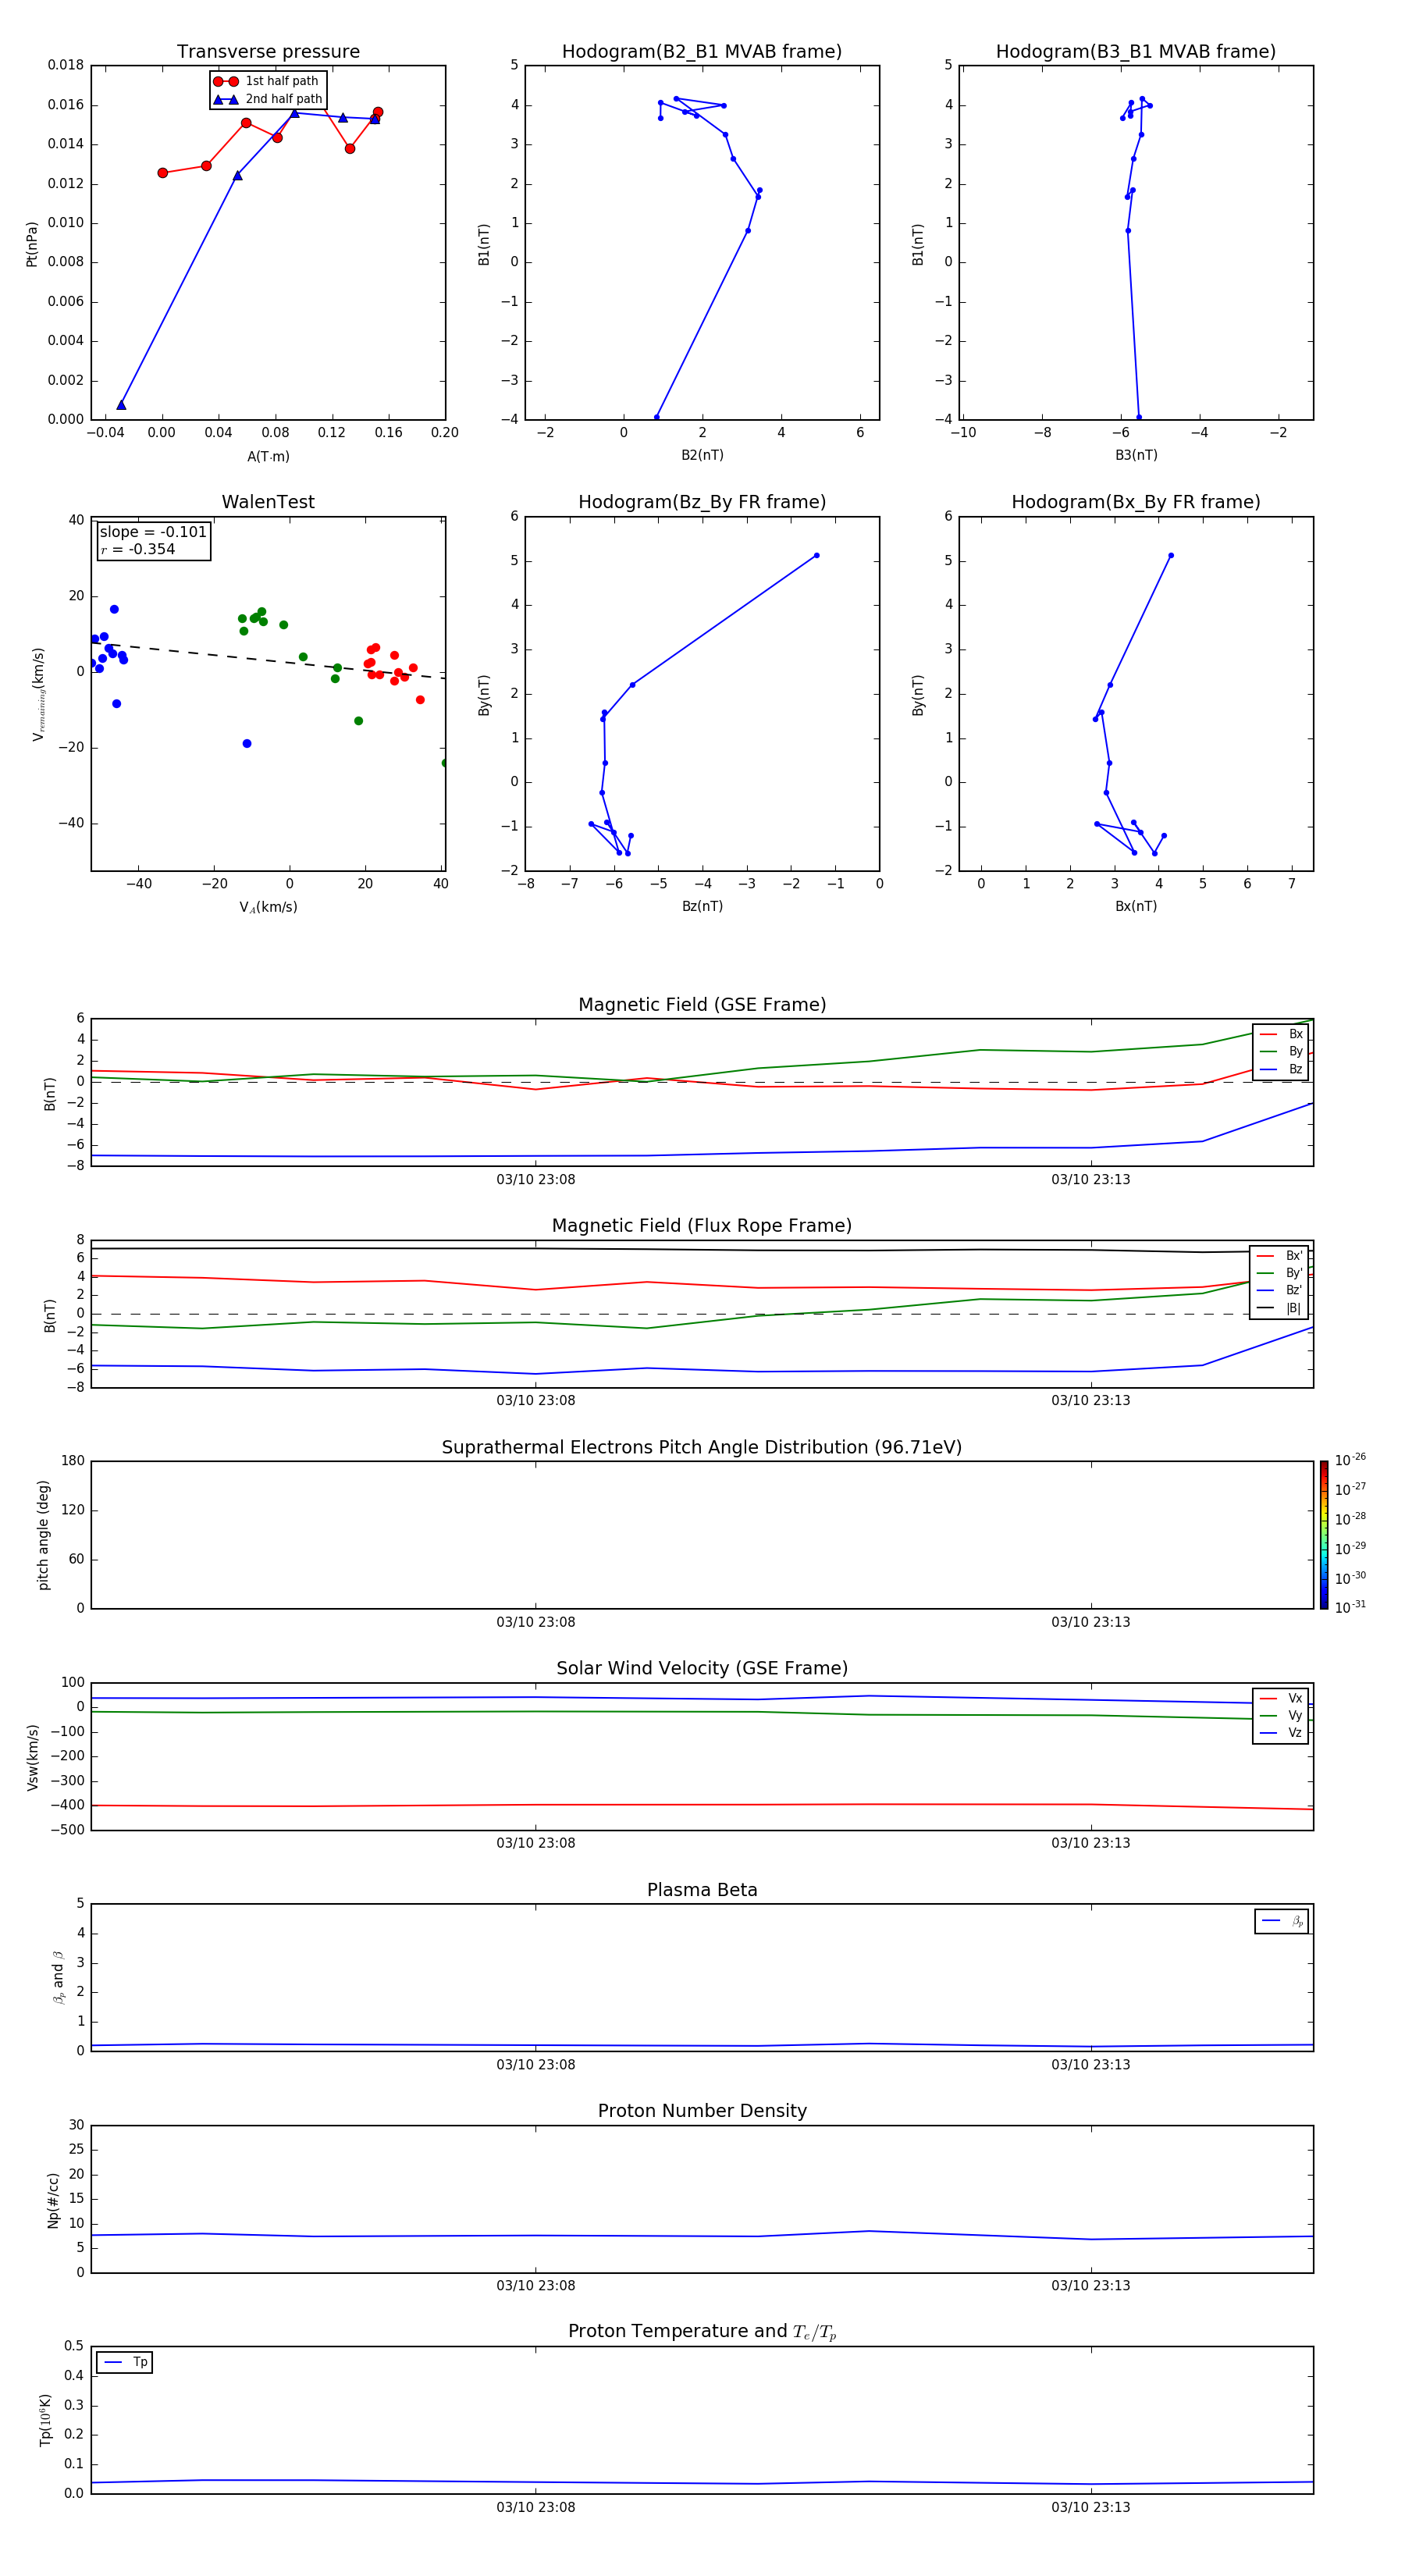Click 'pitch angle (deg)' y-axis label
Viewport: 1405px width, 2576px height.
tap(43, 1535)
